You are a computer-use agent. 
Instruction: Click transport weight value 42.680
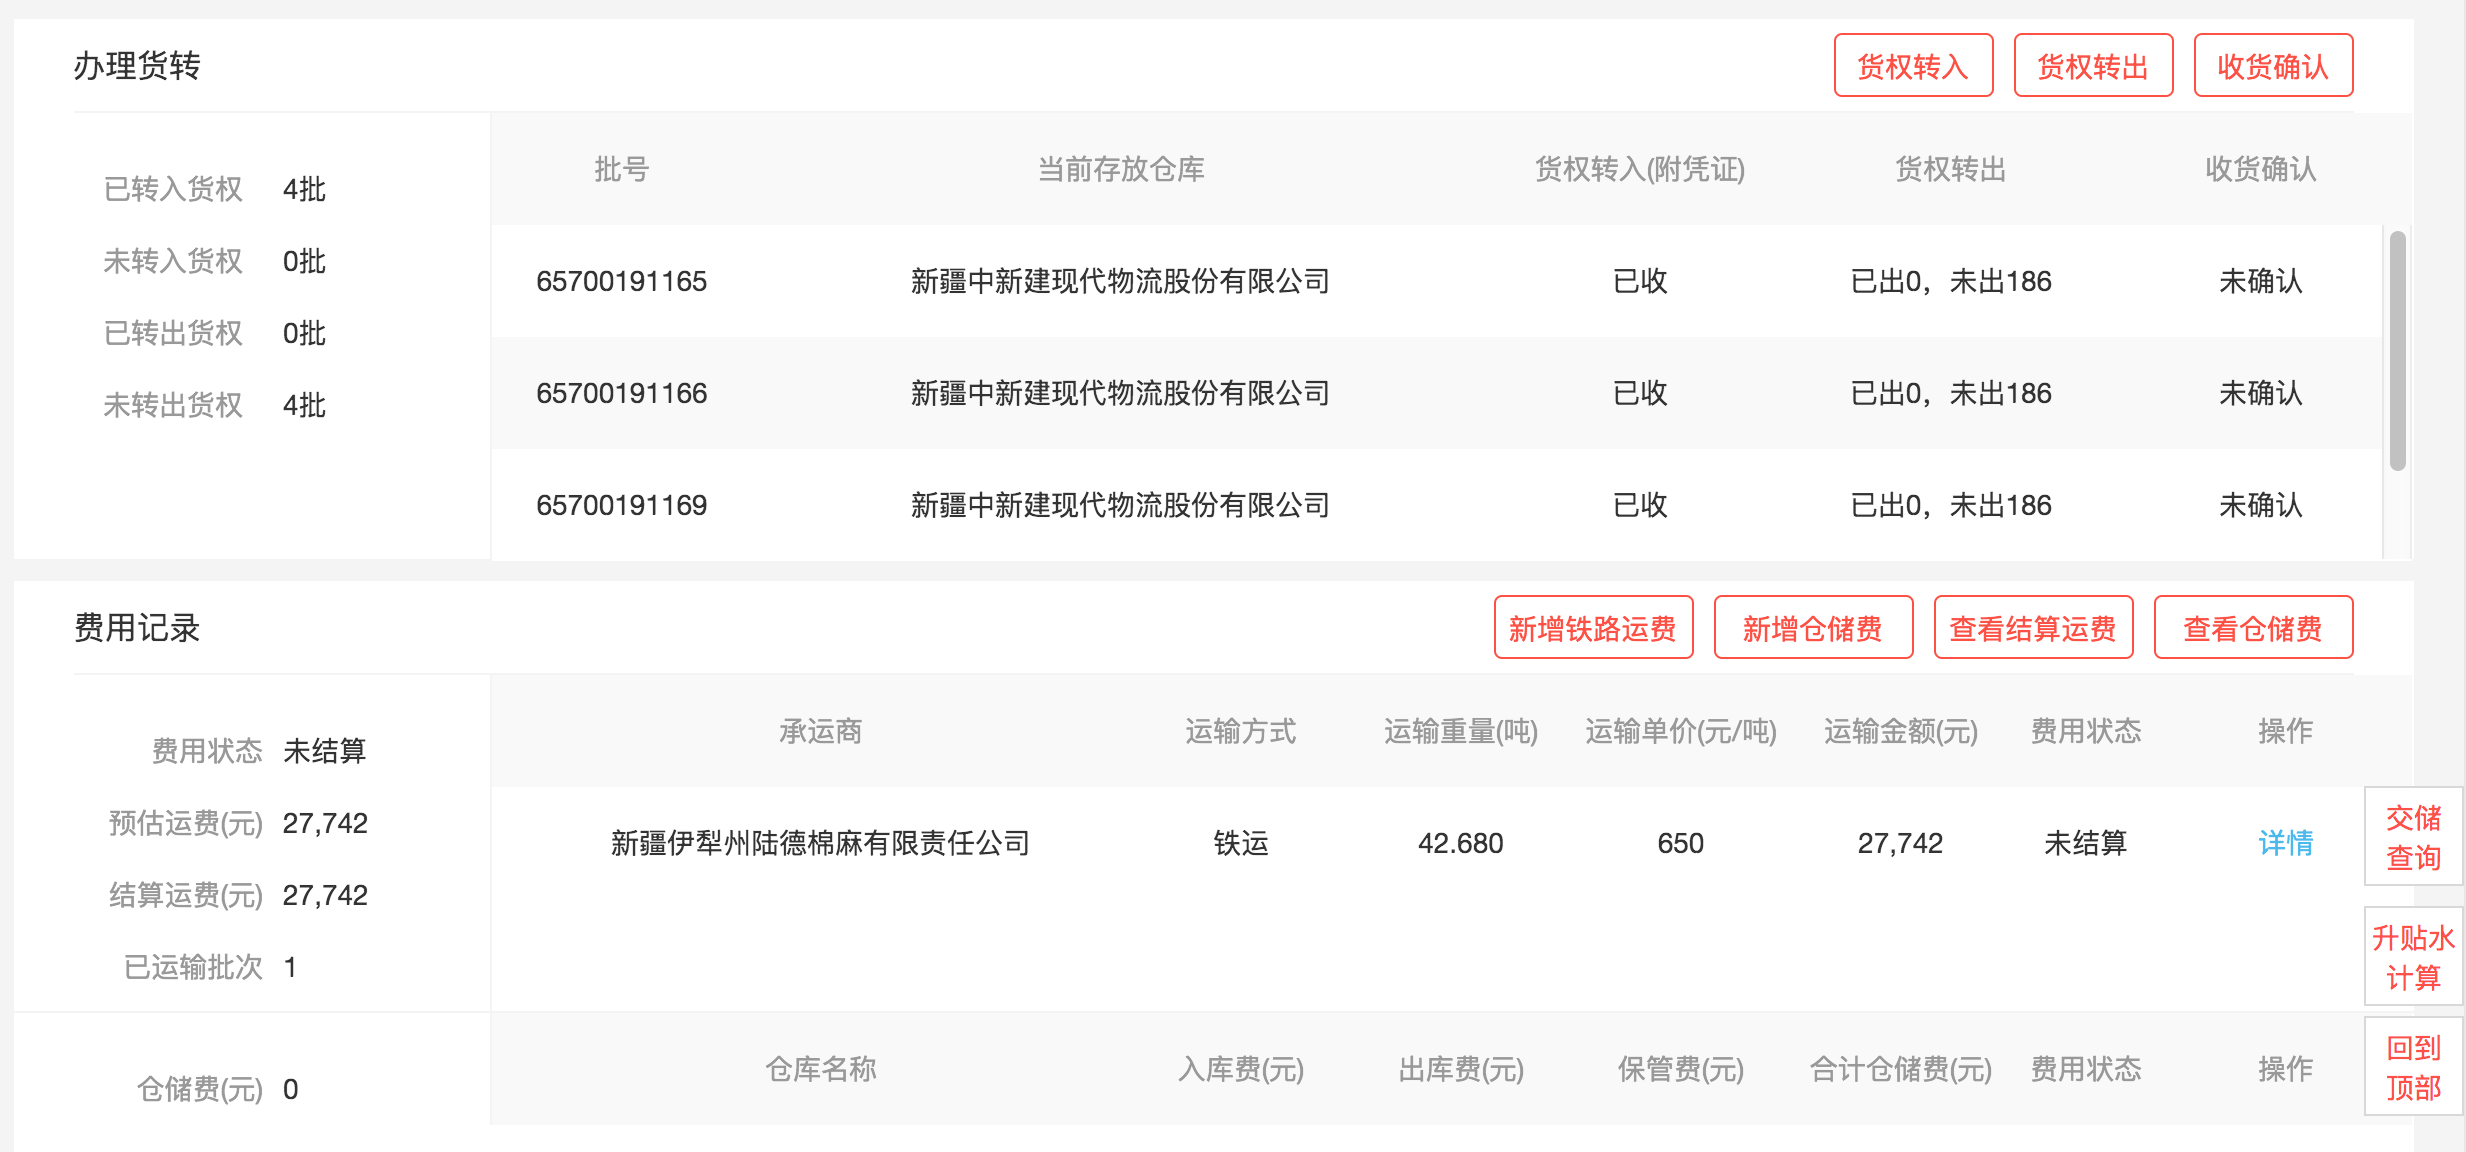click(1460, 843)
